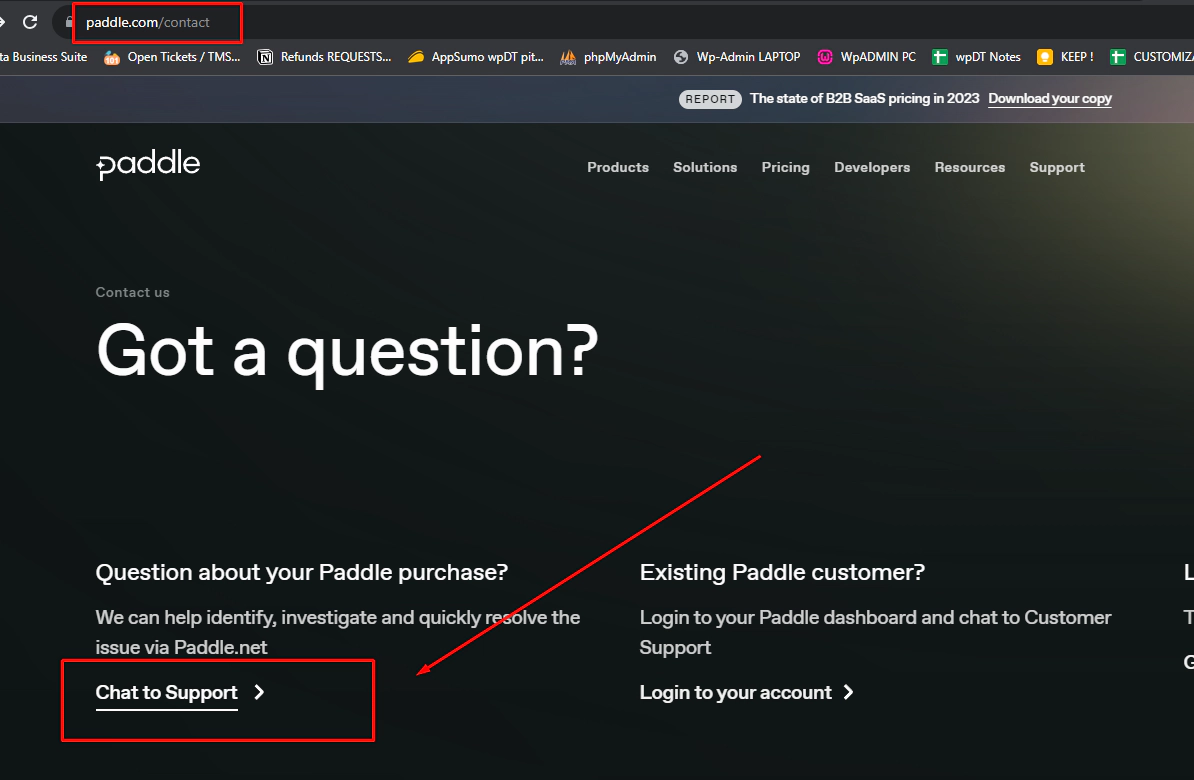The image size is (1194, 780).
Task: Open the Refunds REQUESTS Notion bookmark icon
Action: (x=265, y=57)
